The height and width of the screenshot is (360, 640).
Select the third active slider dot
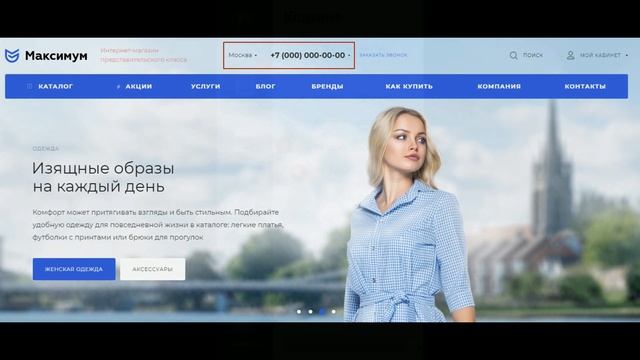click(x=322, y=311)
